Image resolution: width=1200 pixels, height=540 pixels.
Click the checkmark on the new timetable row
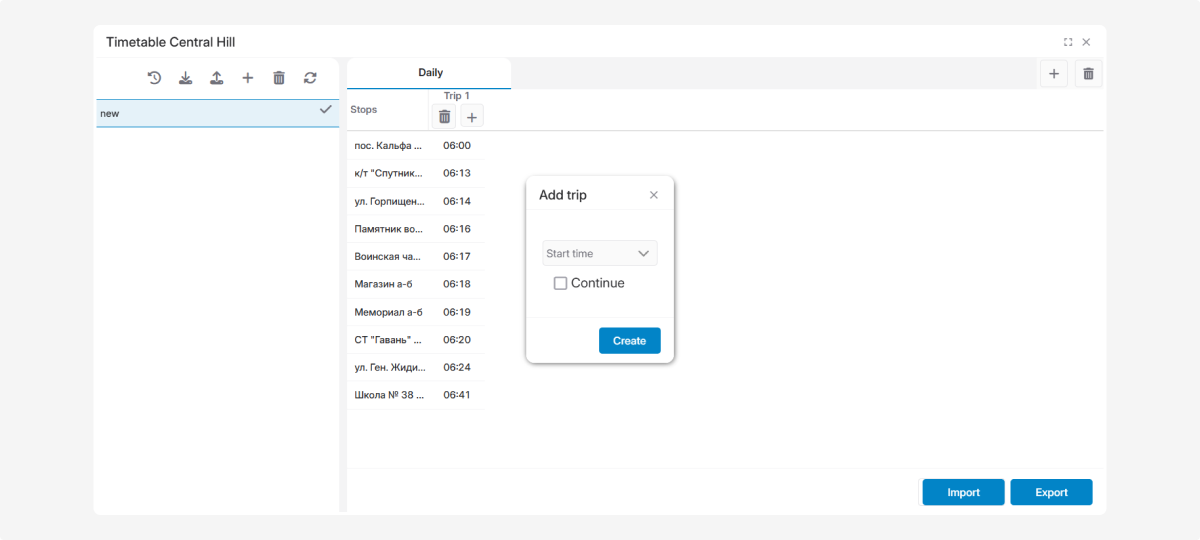point(325,110)
